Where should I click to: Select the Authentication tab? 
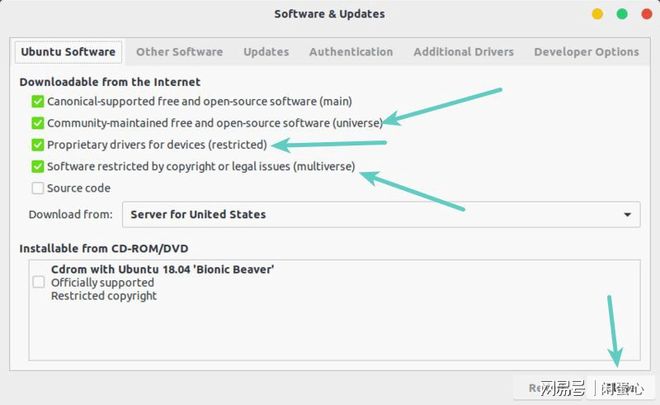[x=351, y=52]
